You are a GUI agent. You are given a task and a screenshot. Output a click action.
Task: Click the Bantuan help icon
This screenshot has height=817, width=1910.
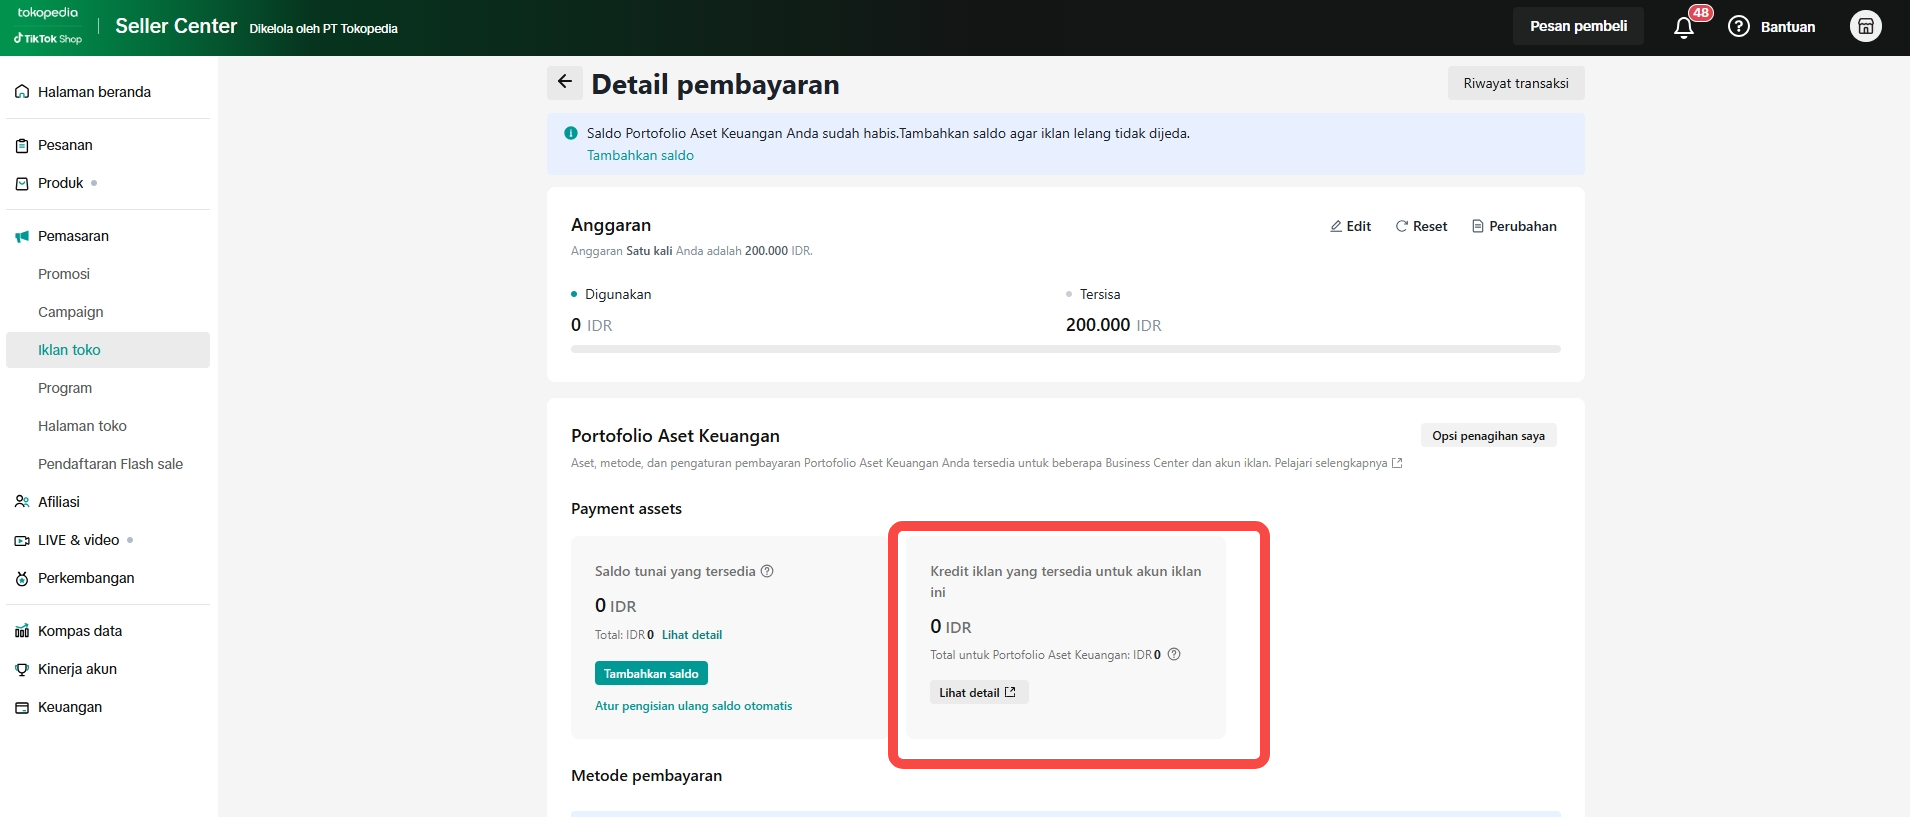point(1739,27)
